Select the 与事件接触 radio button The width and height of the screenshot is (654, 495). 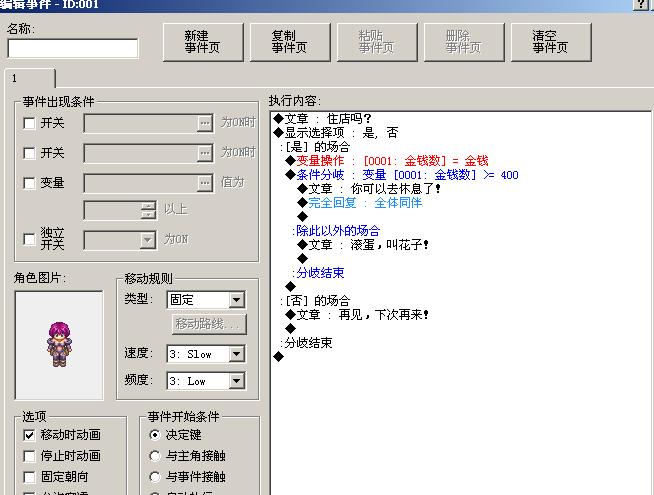155,477
